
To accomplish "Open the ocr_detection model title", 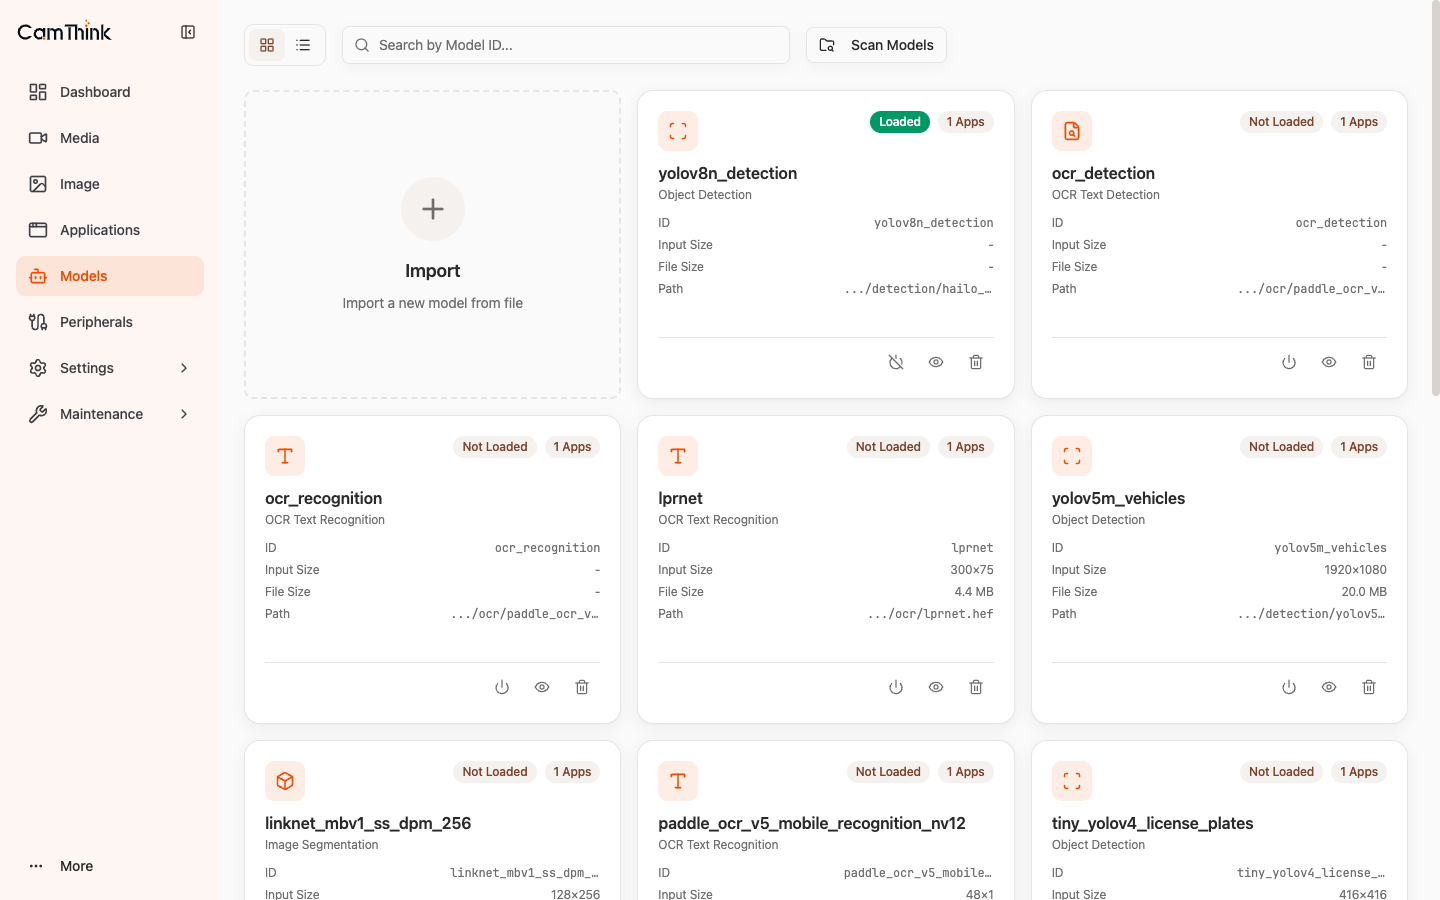I will coord(1103,173).
